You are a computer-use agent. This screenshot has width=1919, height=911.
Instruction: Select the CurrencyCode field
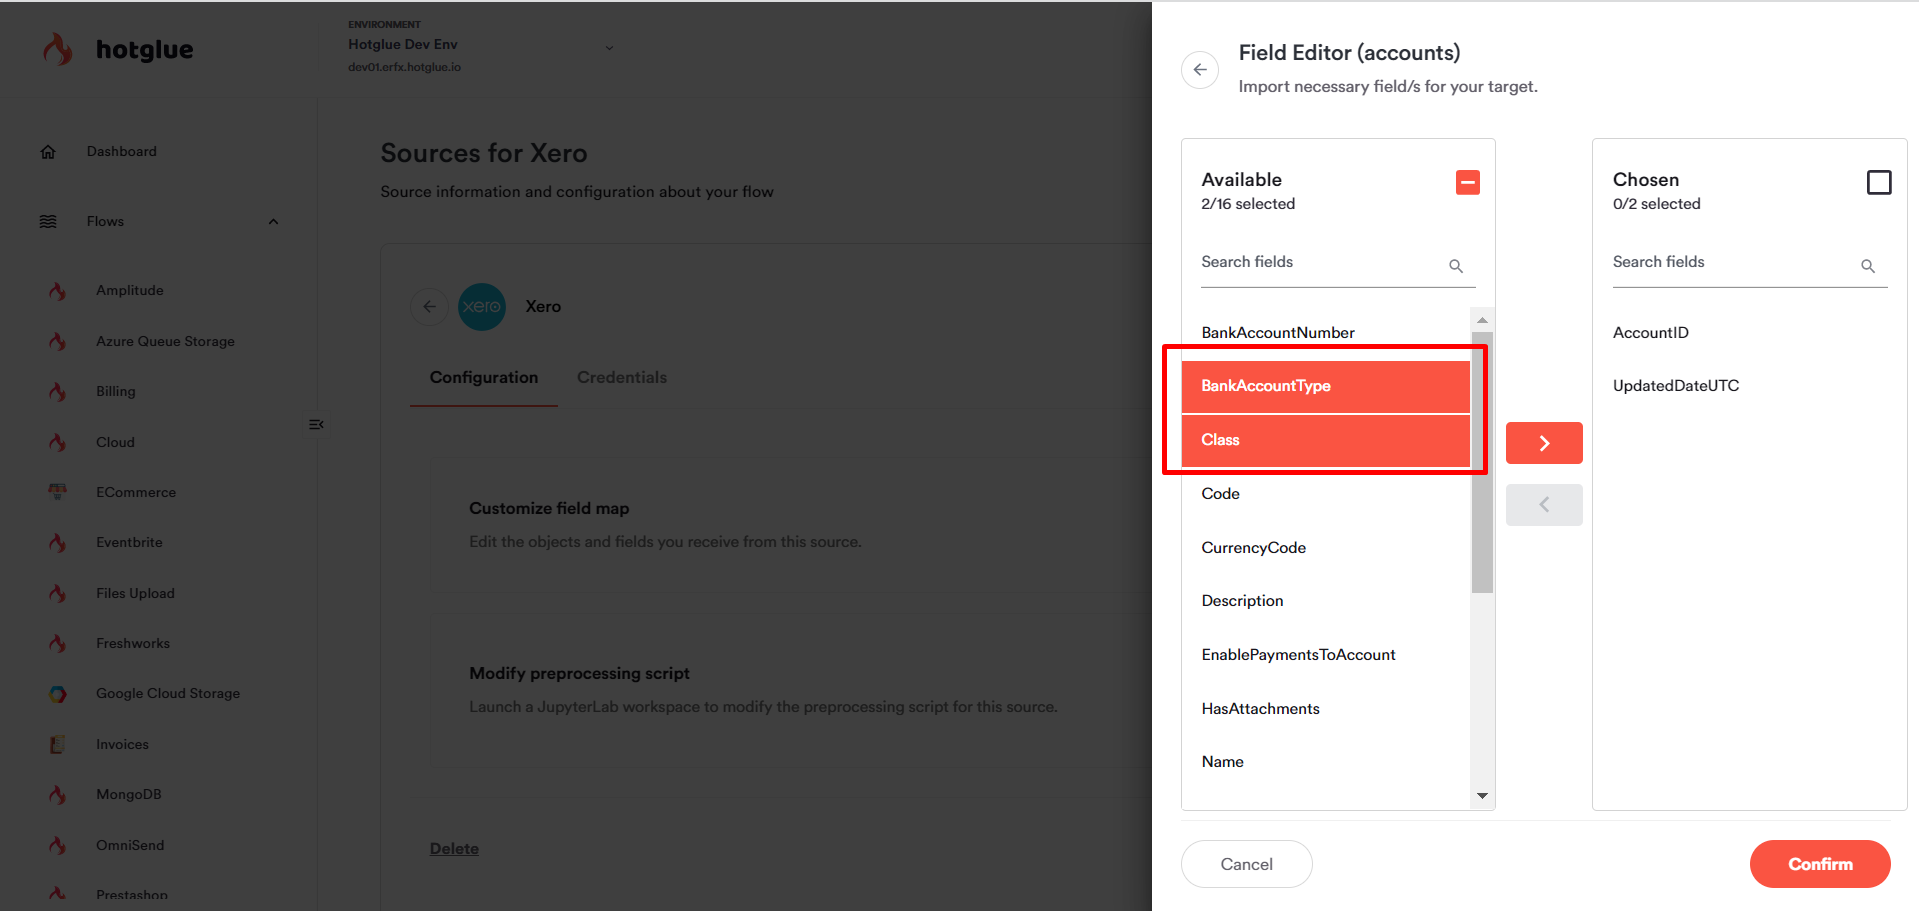click(1326, 548)
